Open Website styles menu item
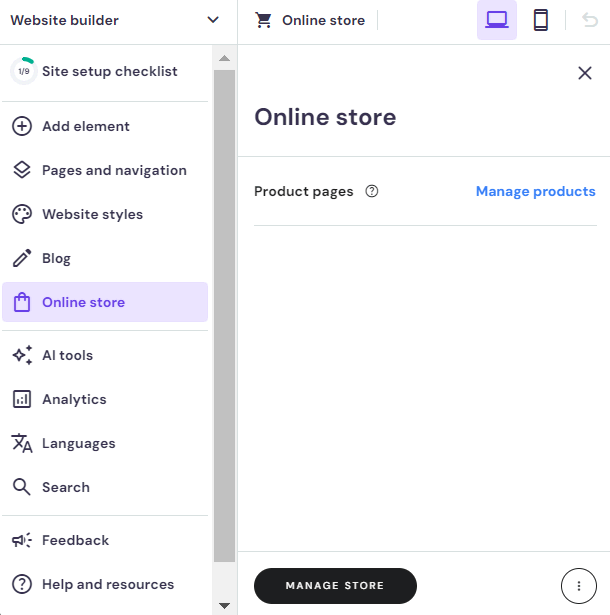This screenshot has height=615, width=610. click(x=105, y=214)
